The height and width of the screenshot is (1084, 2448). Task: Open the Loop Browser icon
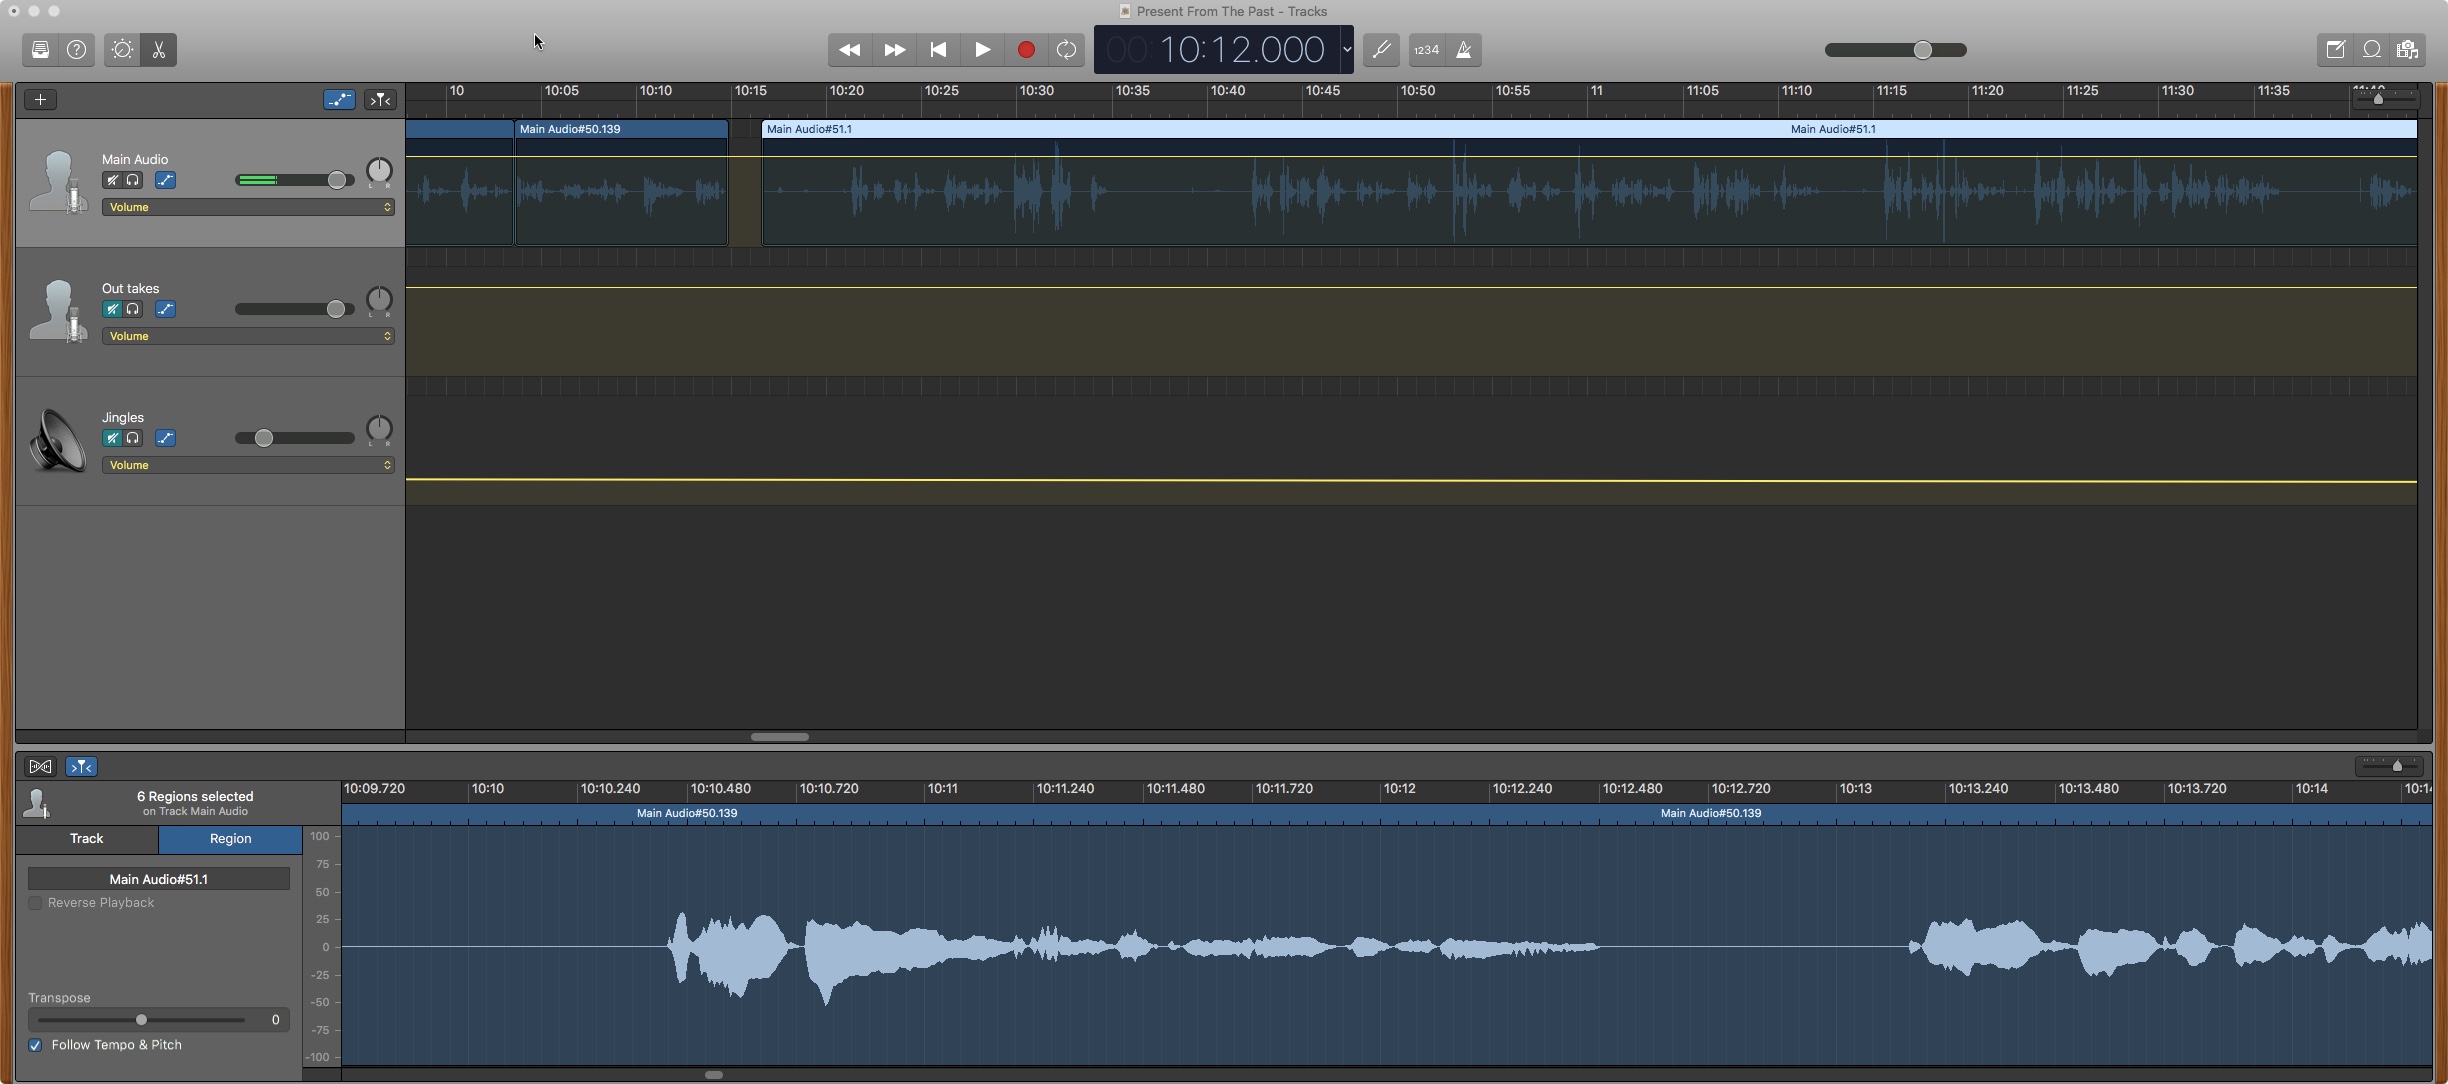(2372, 50)
